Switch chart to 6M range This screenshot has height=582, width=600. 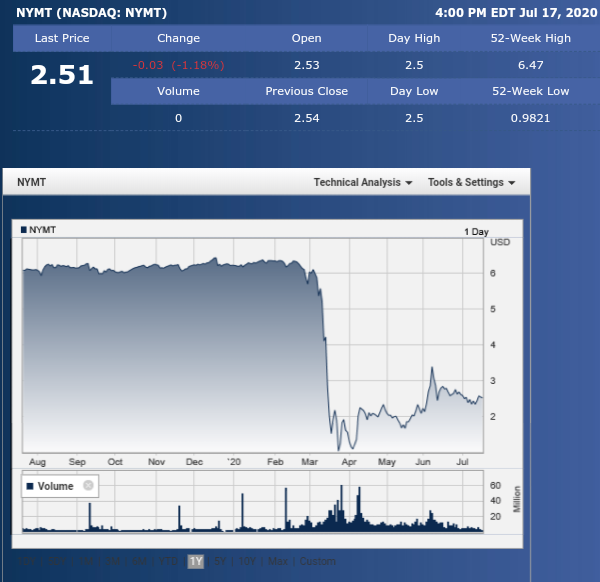[x=139, y=561]
